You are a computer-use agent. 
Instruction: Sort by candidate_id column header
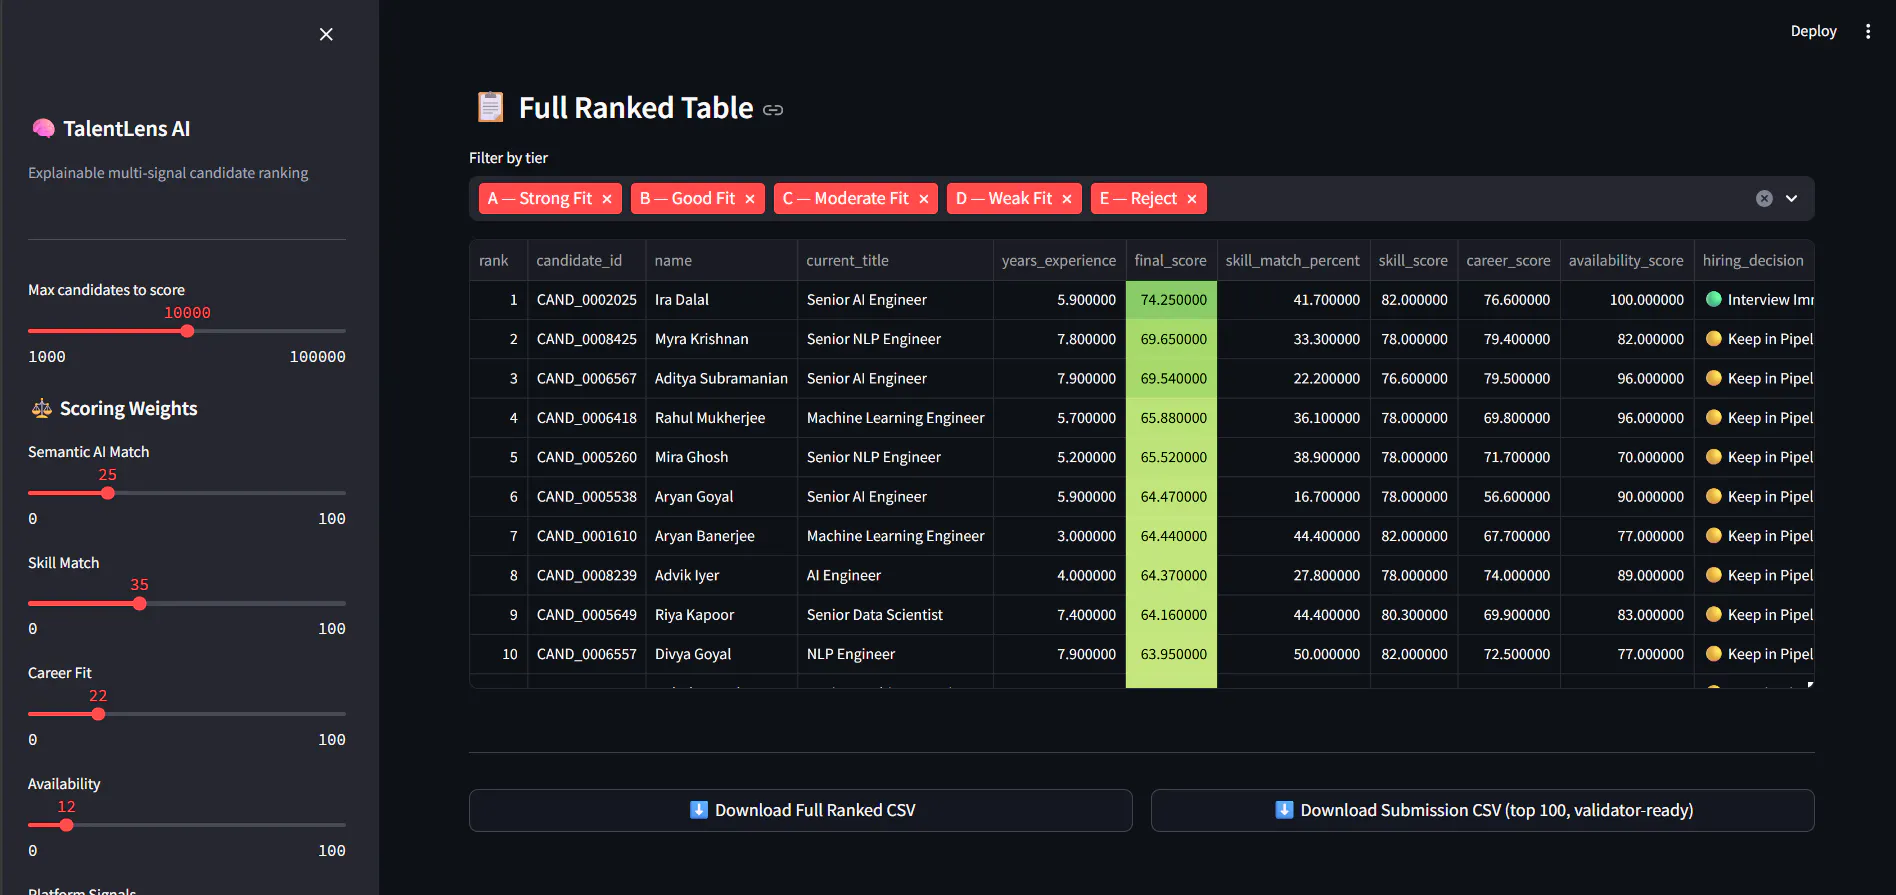586,260
